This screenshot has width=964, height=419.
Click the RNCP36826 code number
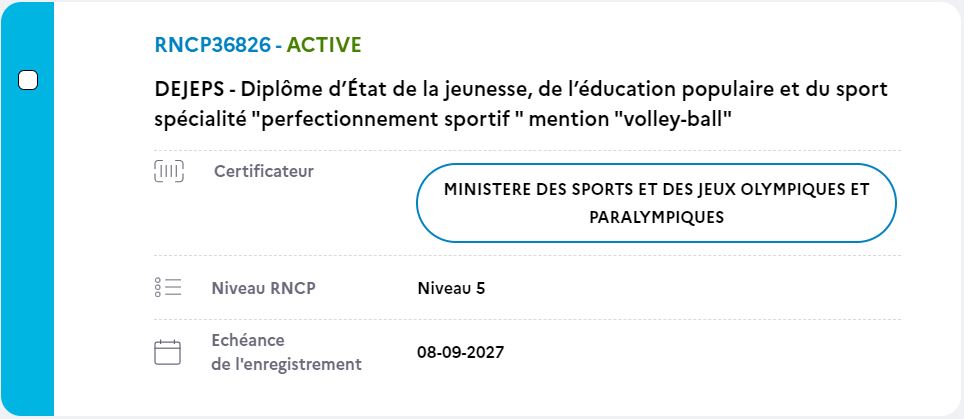pyautogui.click(x=212, y=45)
